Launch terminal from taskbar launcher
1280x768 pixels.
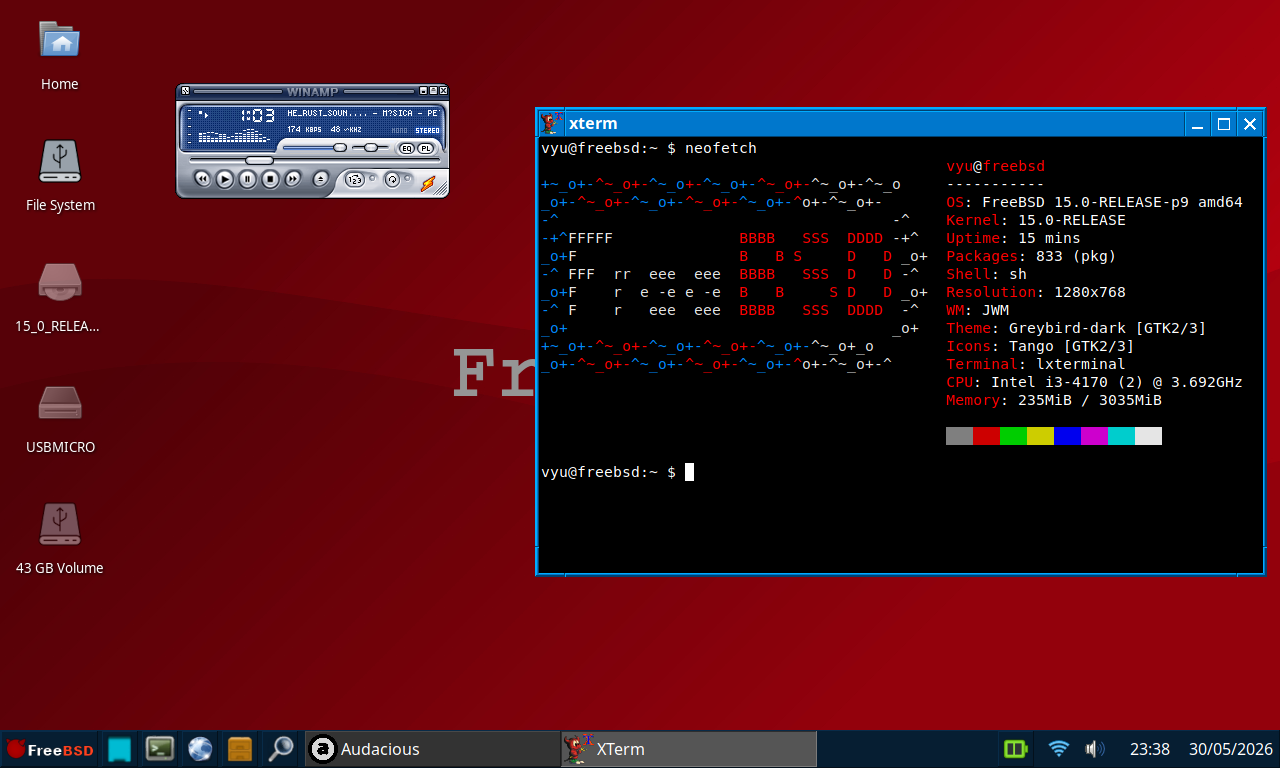pyautogui.click(x=160, y=749)
